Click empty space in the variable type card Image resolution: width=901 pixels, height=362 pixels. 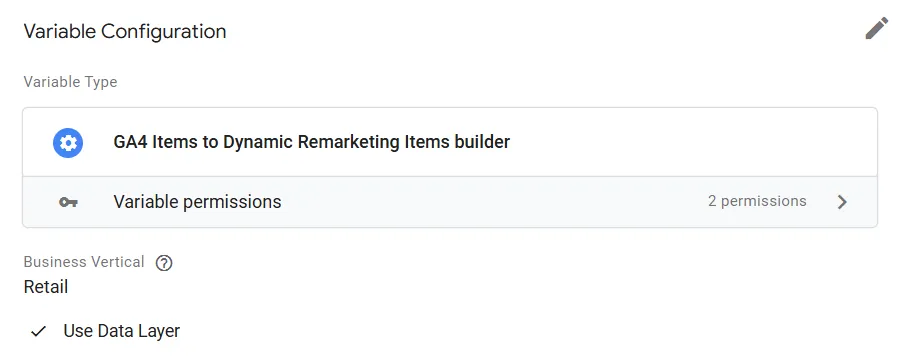coord(690,142)
